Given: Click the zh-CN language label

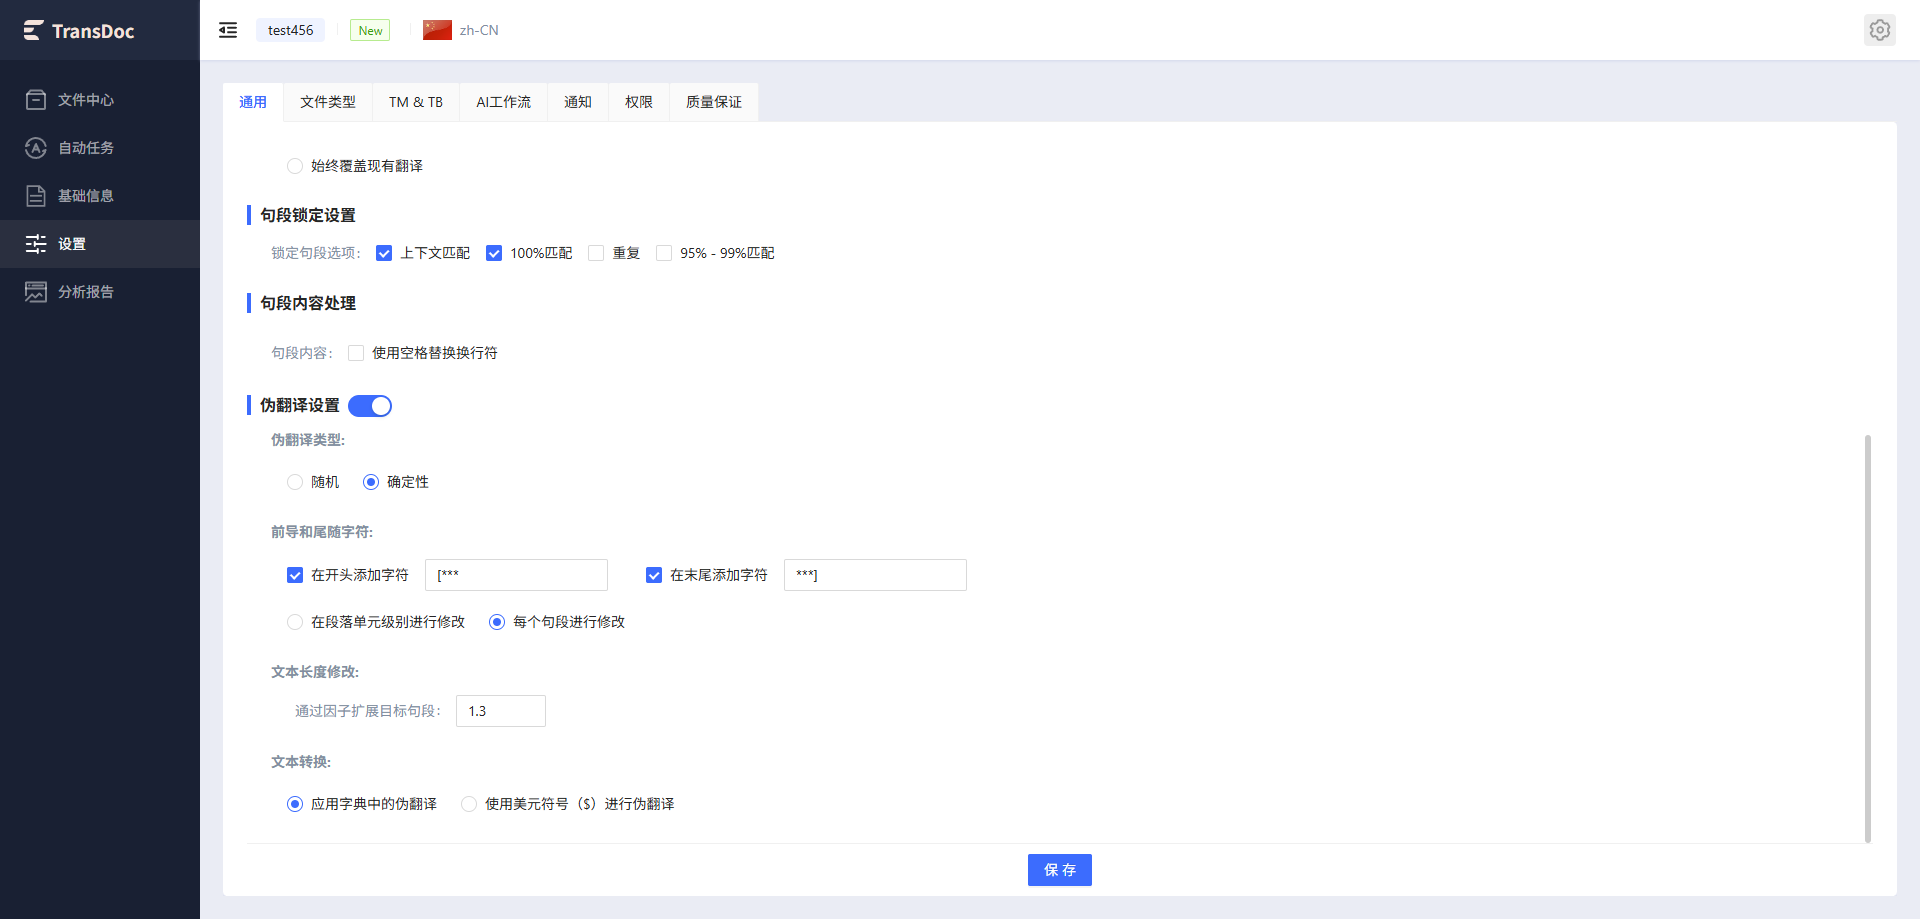Looking at the screenshot, I should 479,30.
